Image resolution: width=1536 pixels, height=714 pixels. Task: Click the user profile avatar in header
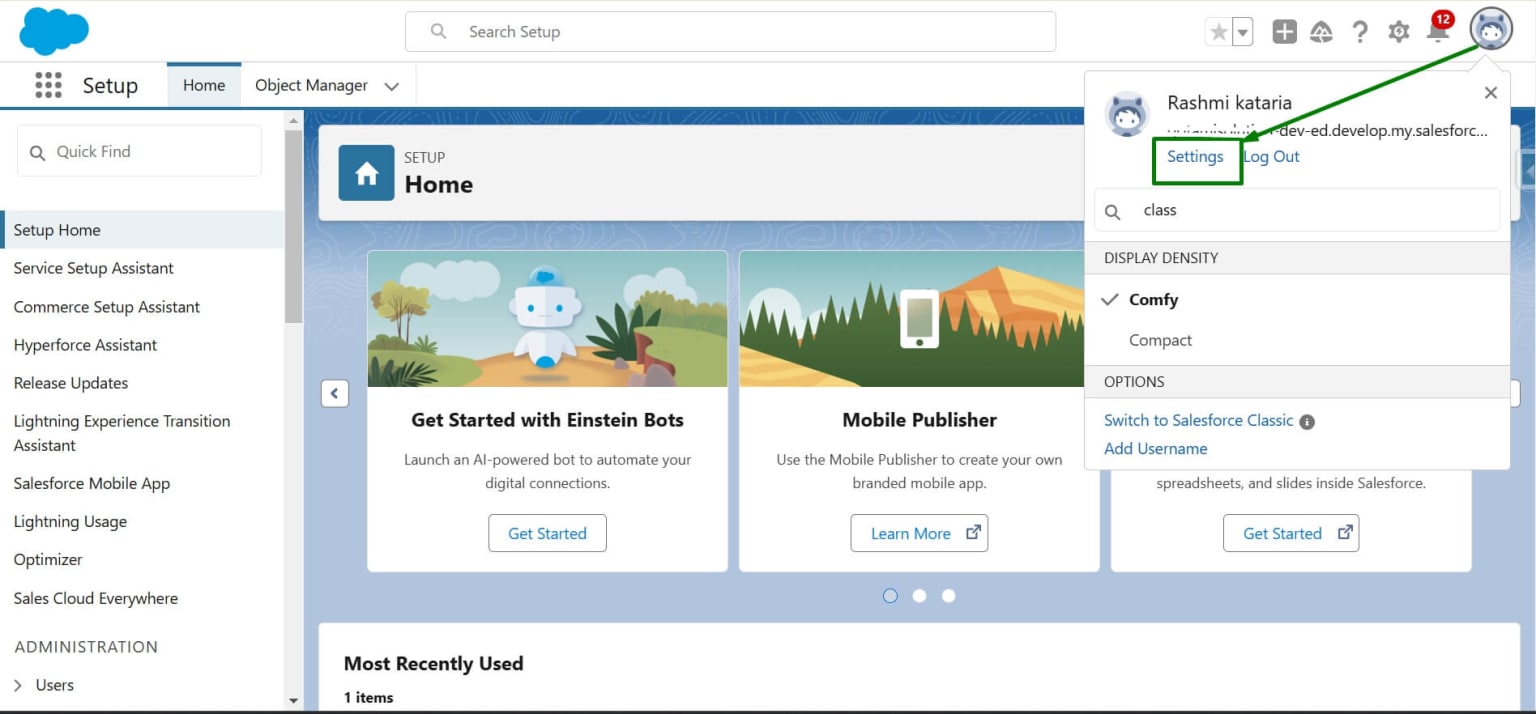pos(1491,30)
